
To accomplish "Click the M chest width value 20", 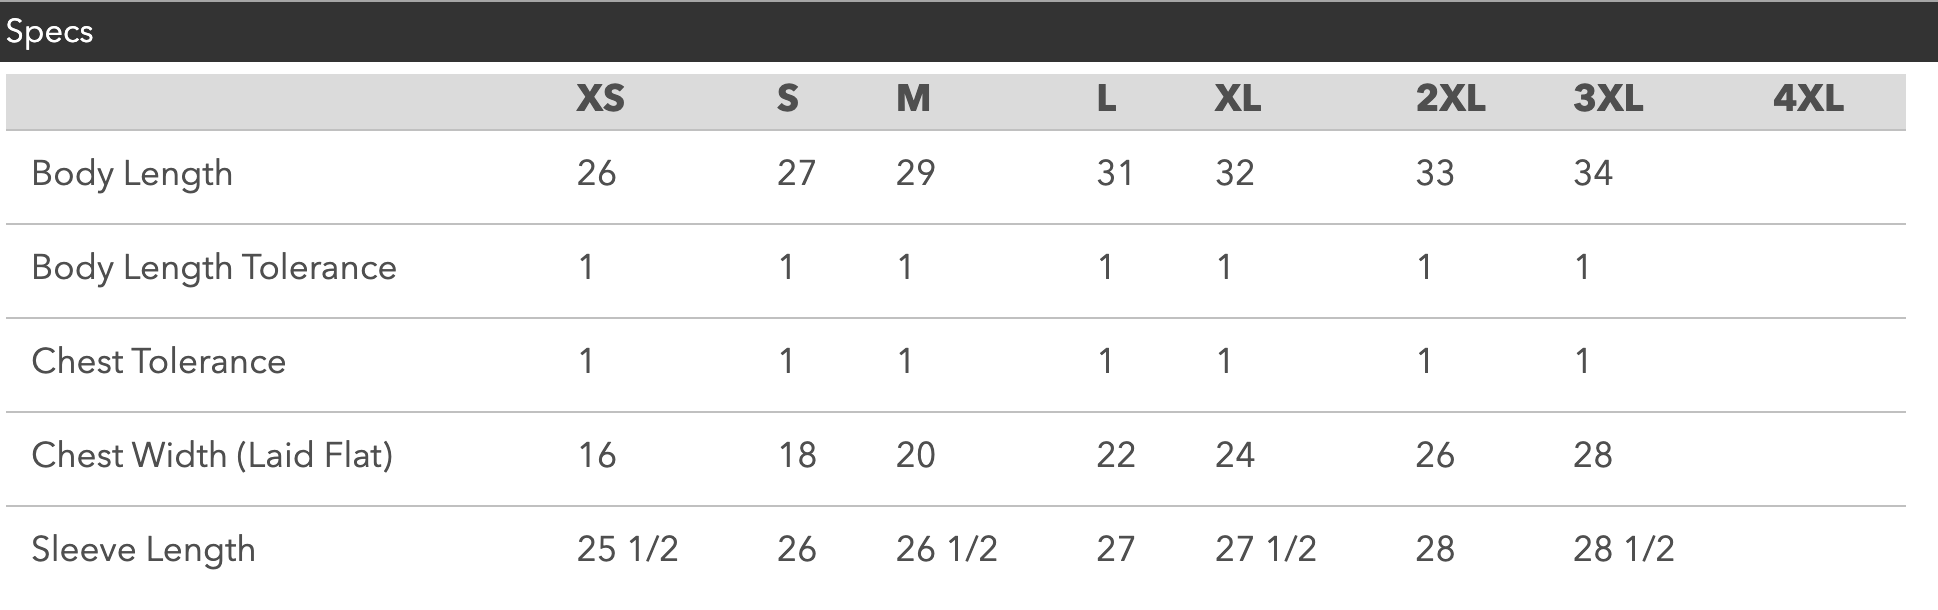I will (x=916, y=456).
